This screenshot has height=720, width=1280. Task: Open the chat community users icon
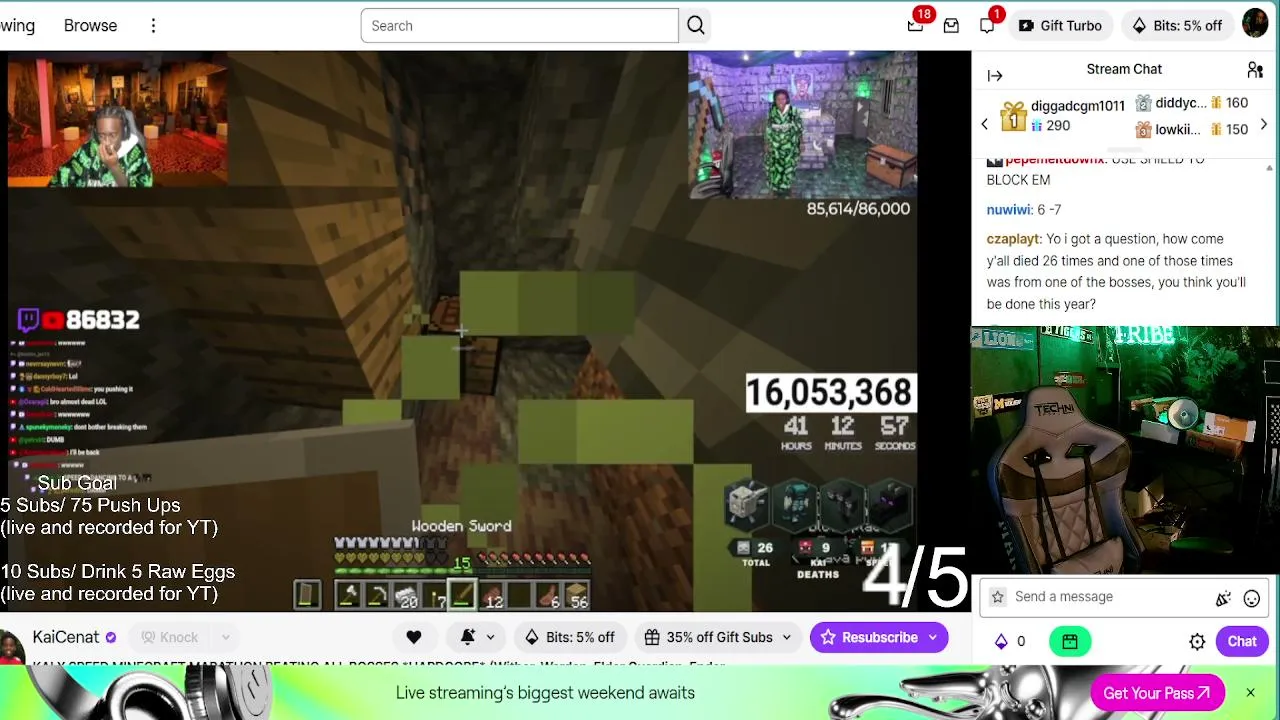[x=1255, y=70]
